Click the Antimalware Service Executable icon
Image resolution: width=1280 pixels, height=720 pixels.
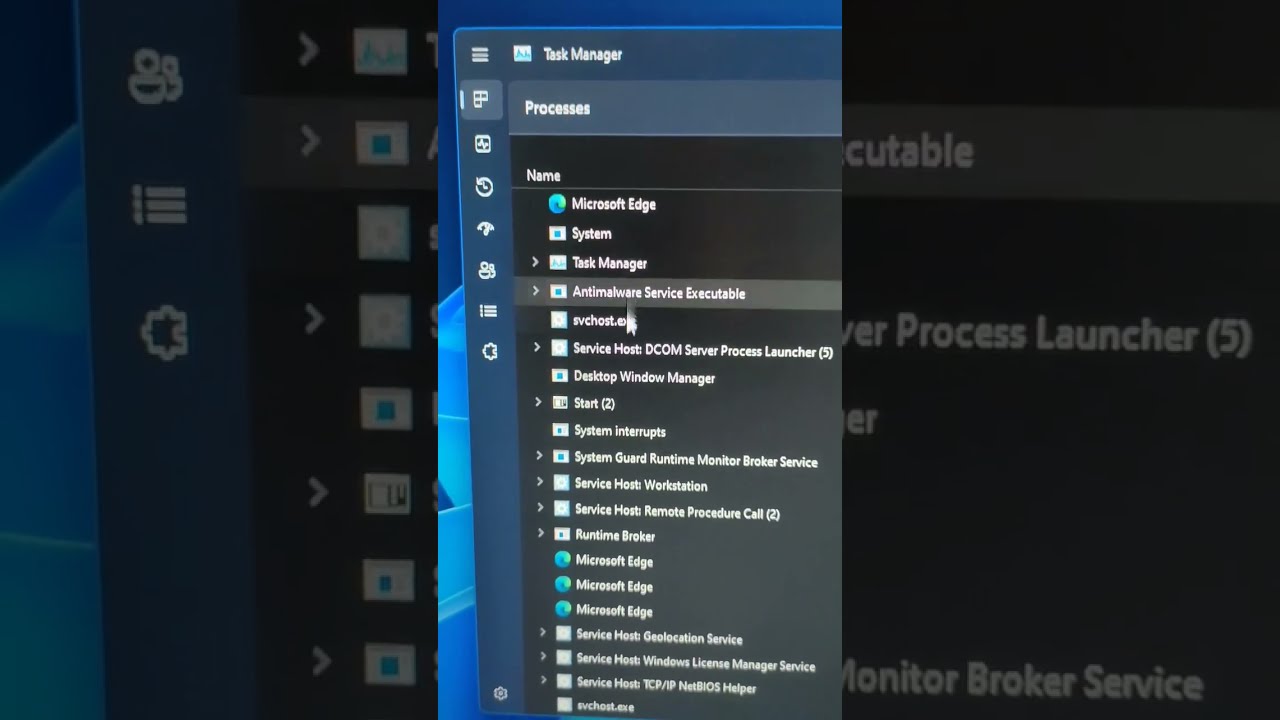click(x=558, y=292)
